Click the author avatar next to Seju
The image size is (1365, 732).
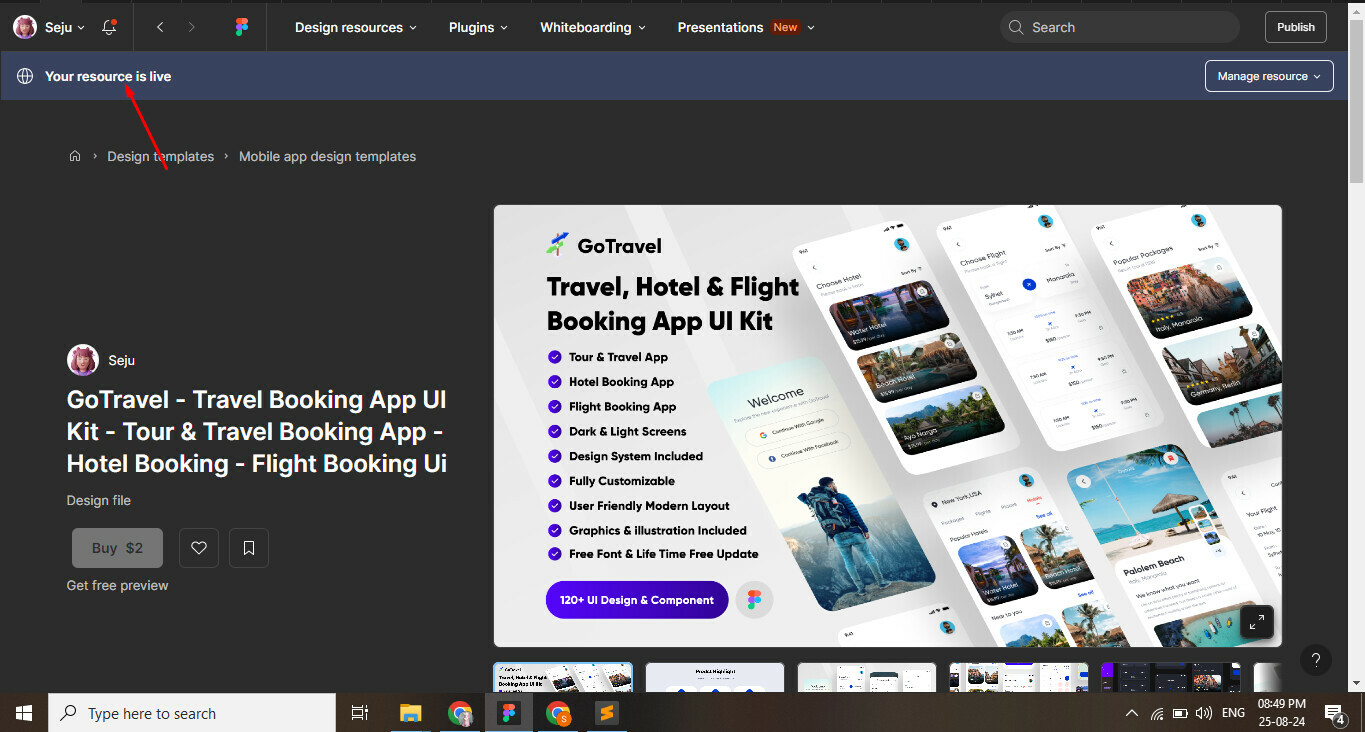pyautogui.click(x=83, y=360)
